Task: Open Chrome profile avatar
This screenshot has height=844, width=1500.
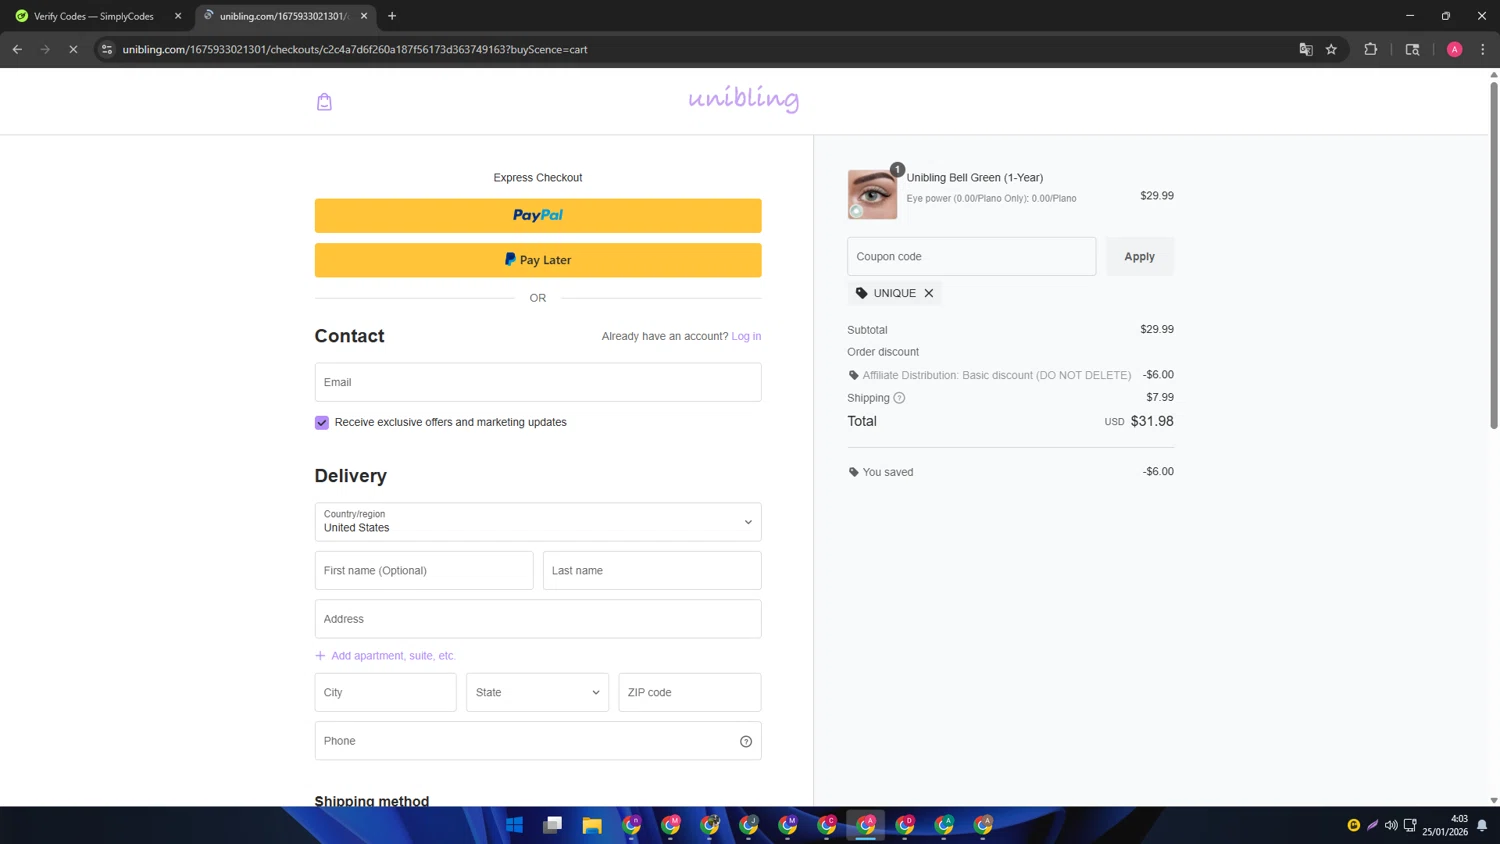Action: point(1454,49)
